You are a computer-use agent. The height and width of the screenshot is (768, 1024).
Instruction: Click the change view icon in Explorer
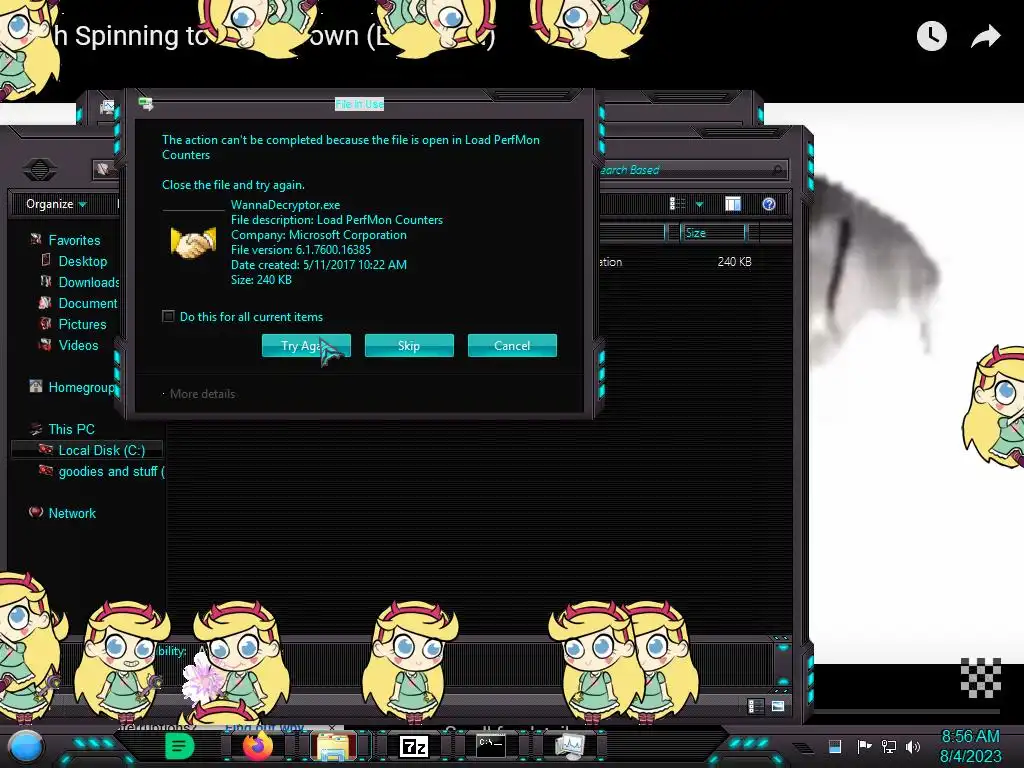(677, 204)
